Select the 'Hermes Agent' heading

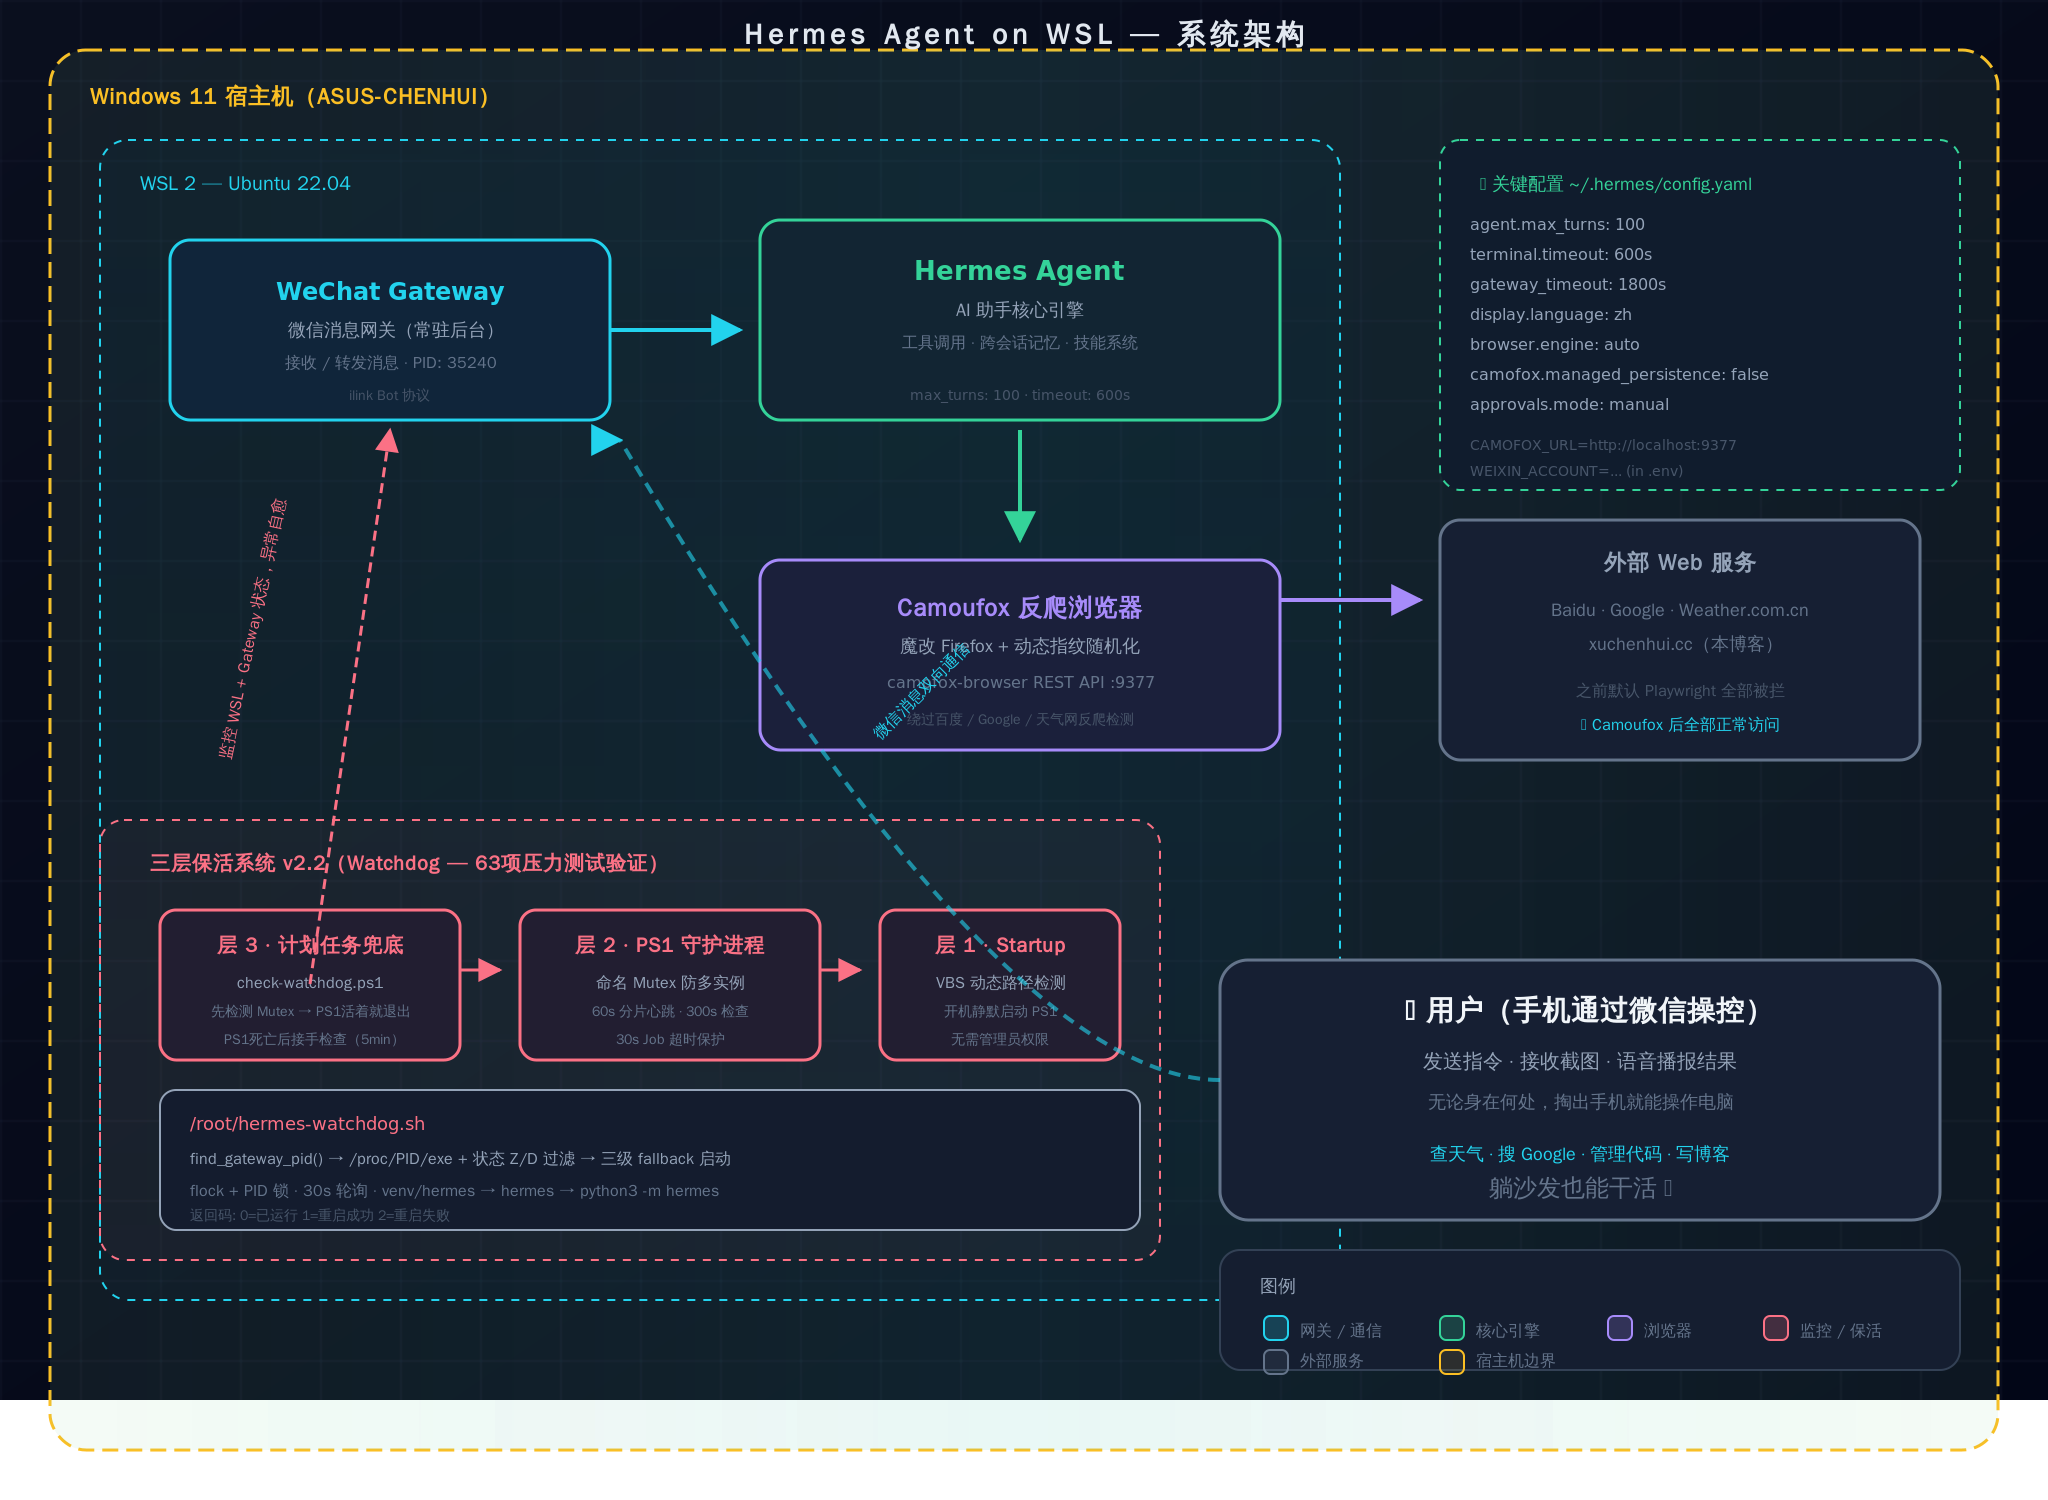(x=1019, y=271)
